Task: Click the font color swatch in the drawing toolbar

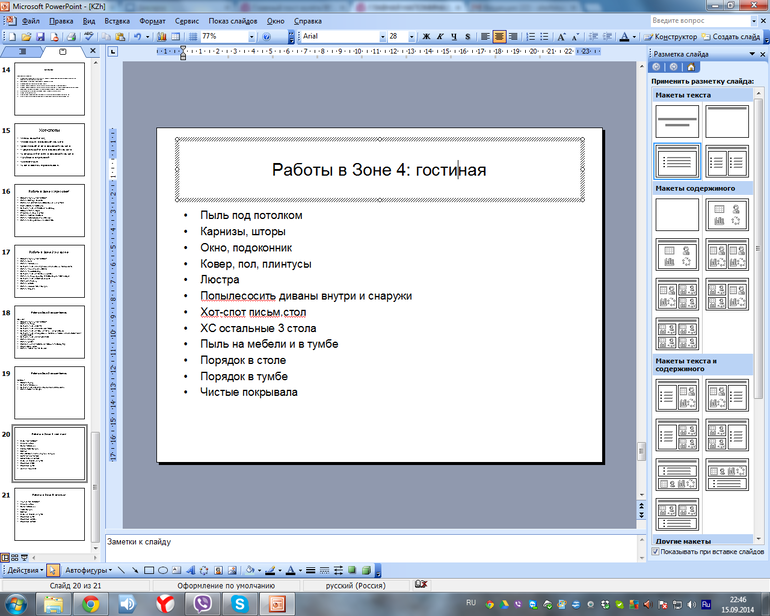Action: tap(288, 570)
